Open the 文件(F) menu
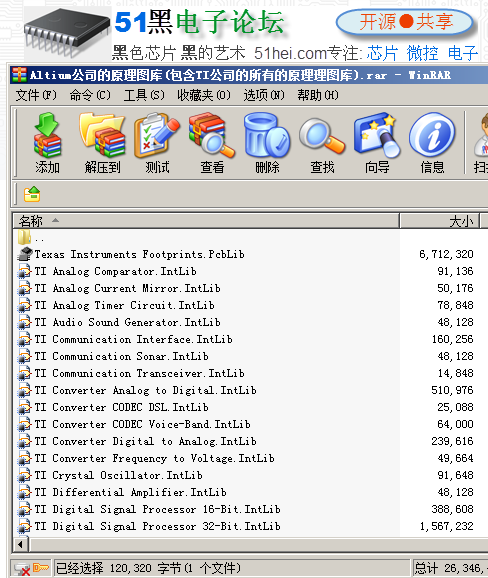This screenshot has width=488, height=578. 36,95
